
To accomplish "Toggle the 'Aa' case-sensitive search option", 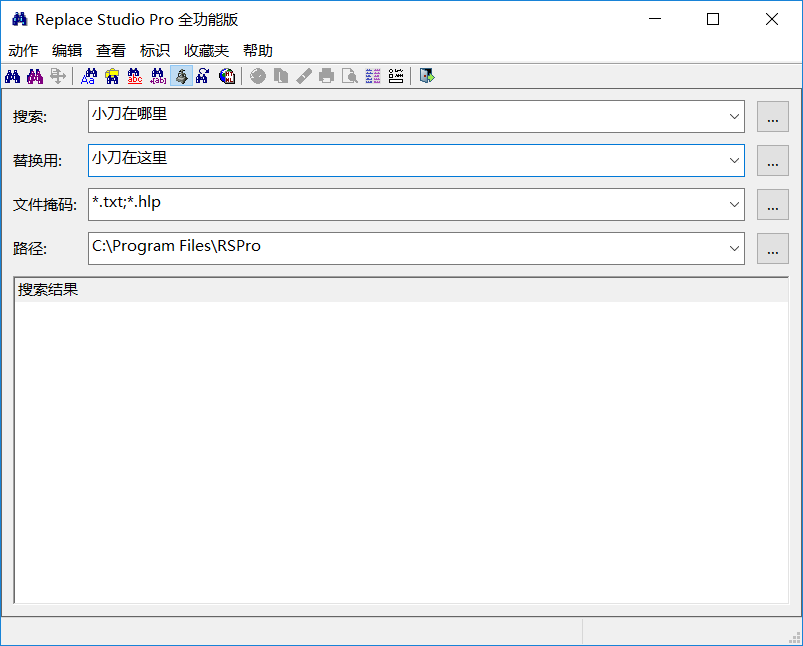I will click(90, 76).
